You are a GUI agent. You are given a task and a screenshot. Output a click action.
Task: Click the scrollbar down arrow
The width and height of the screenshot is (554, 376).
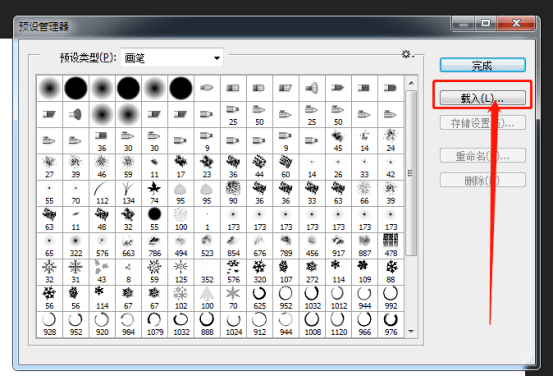pyautogui.click(x=411, y=331)
